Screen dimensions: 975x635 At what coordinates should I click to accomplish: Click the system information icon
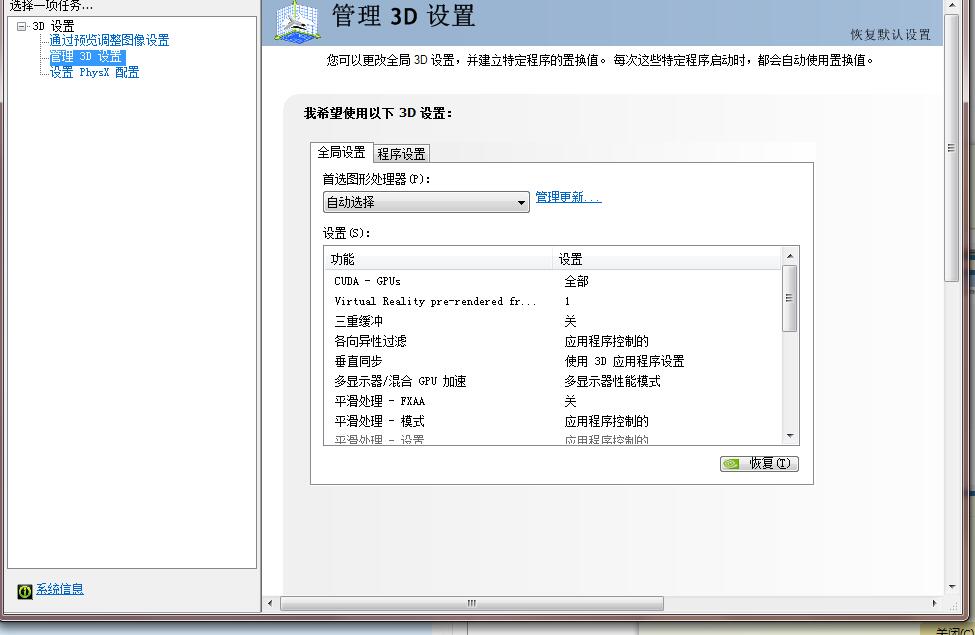tap(25, 591)
